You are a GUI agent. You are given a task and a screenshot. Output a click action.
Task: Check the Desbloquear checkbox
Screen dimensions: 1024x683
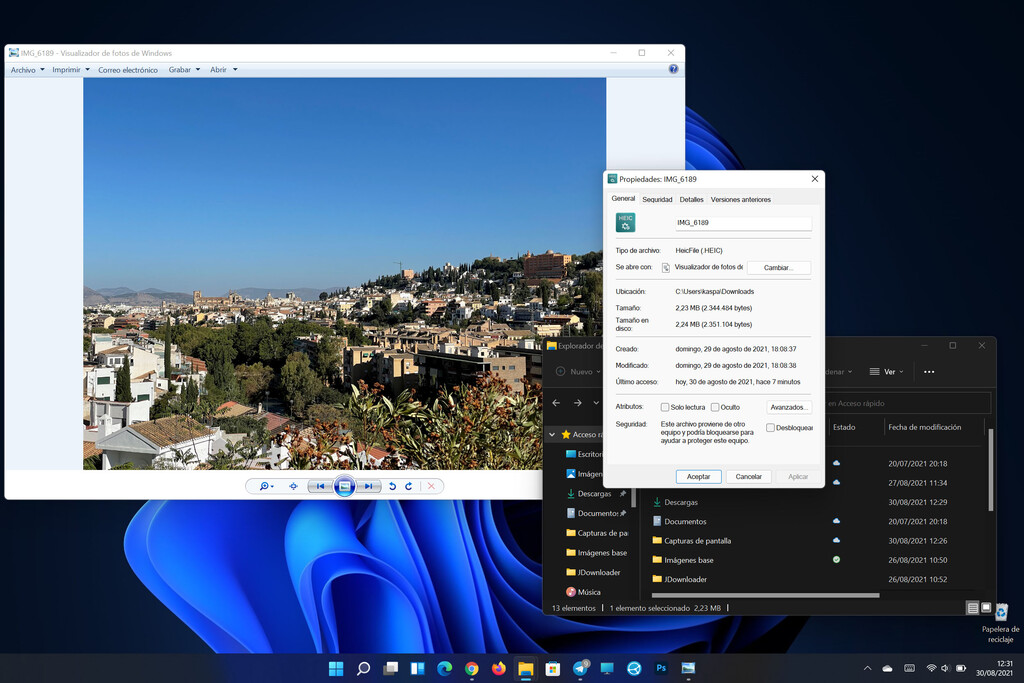771,428
